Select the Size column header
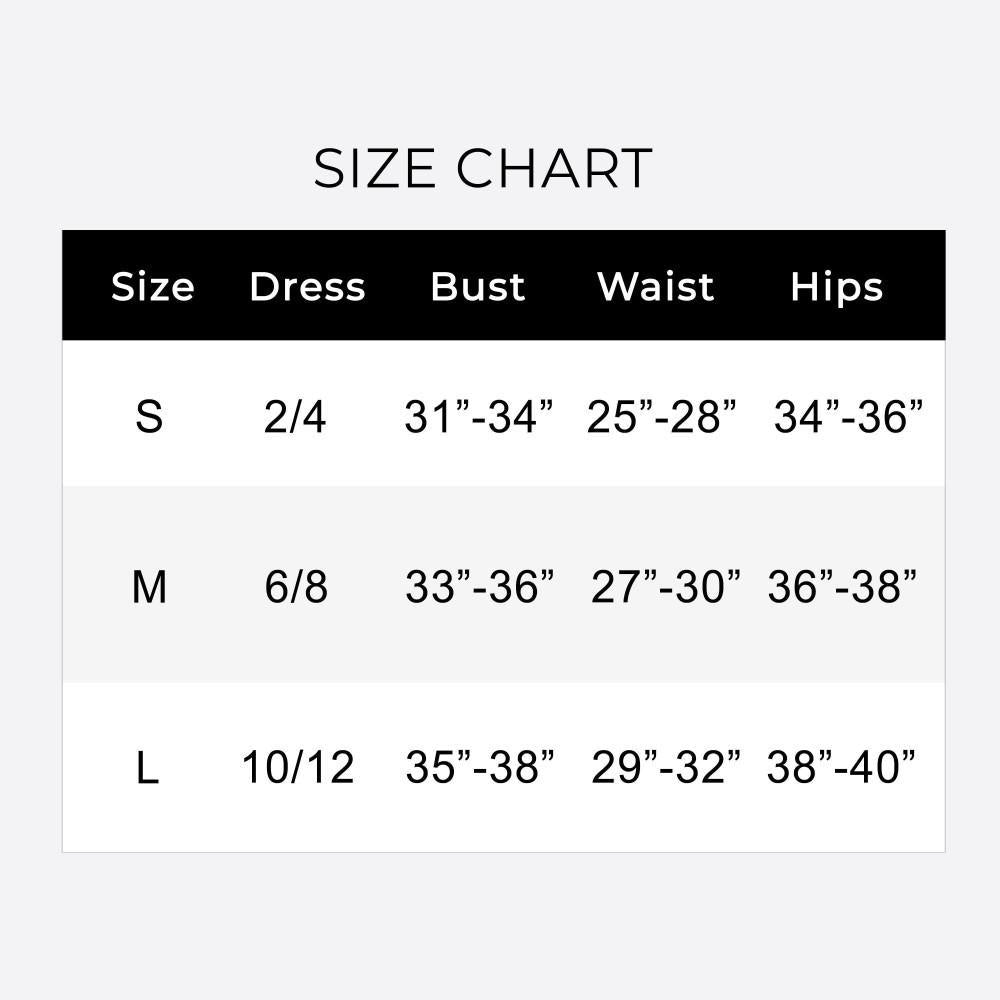Screen dimensions: 1000x1000 pyautogui.click(x=152, y=286)
